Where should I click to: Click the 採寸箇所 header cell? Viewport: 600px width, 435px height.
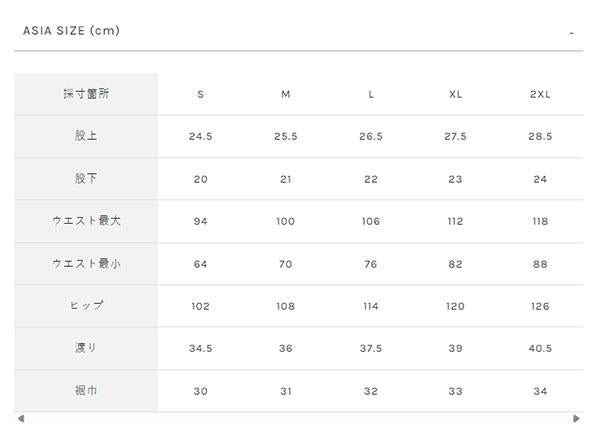[x=86, y=94]
